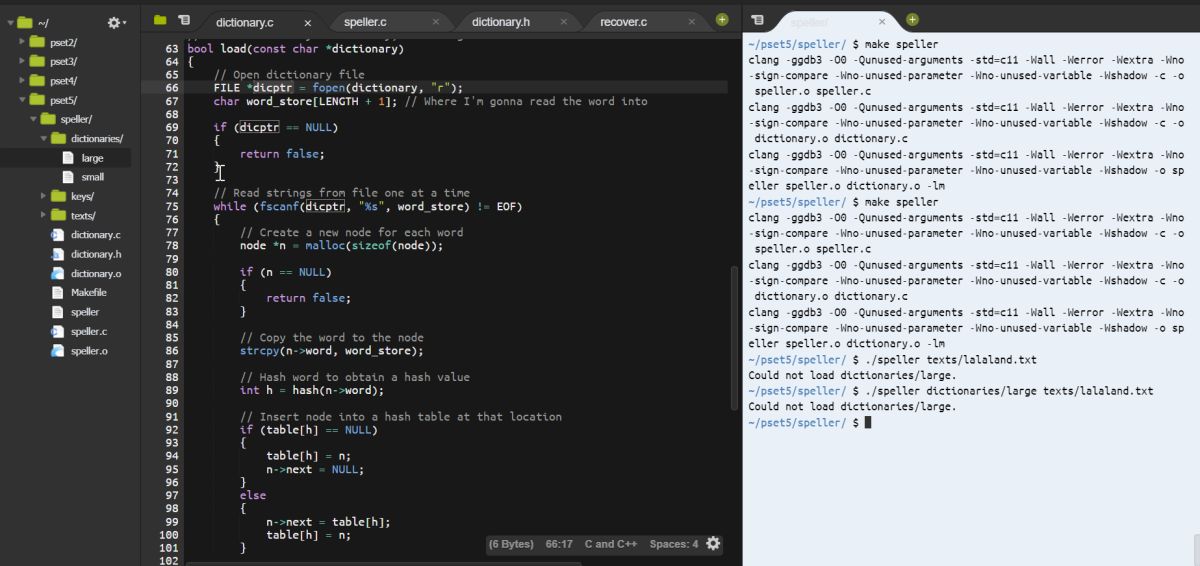Select the file named large
Image resolution: width=1200 pixels, height=566 pixels.
(x=92, y=158)
